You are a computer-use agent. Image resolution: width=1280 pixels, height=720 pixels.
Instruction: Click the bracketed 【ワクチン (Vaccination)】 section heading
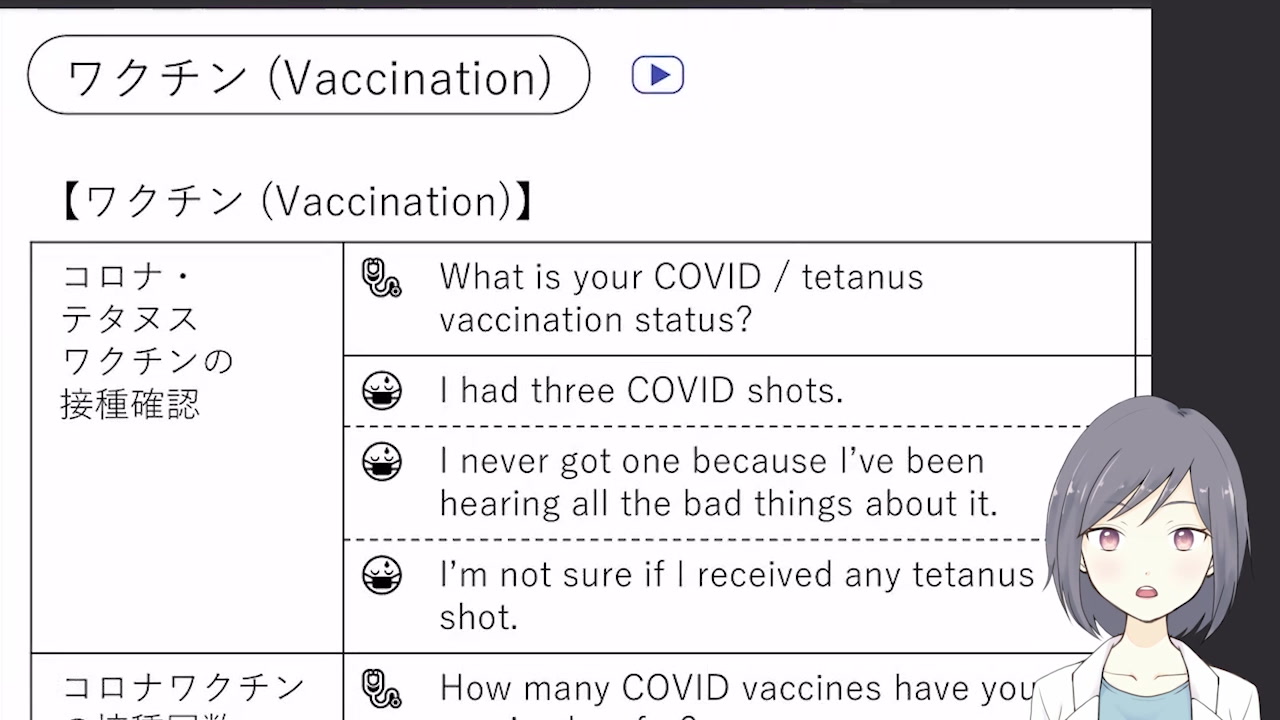coord(296,201)
